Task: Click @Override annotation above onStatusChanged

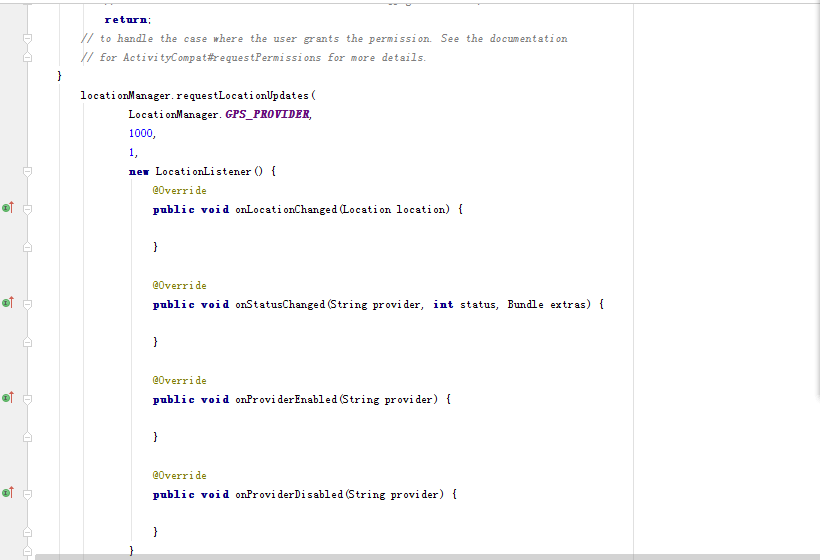Action: click(179, 285)
